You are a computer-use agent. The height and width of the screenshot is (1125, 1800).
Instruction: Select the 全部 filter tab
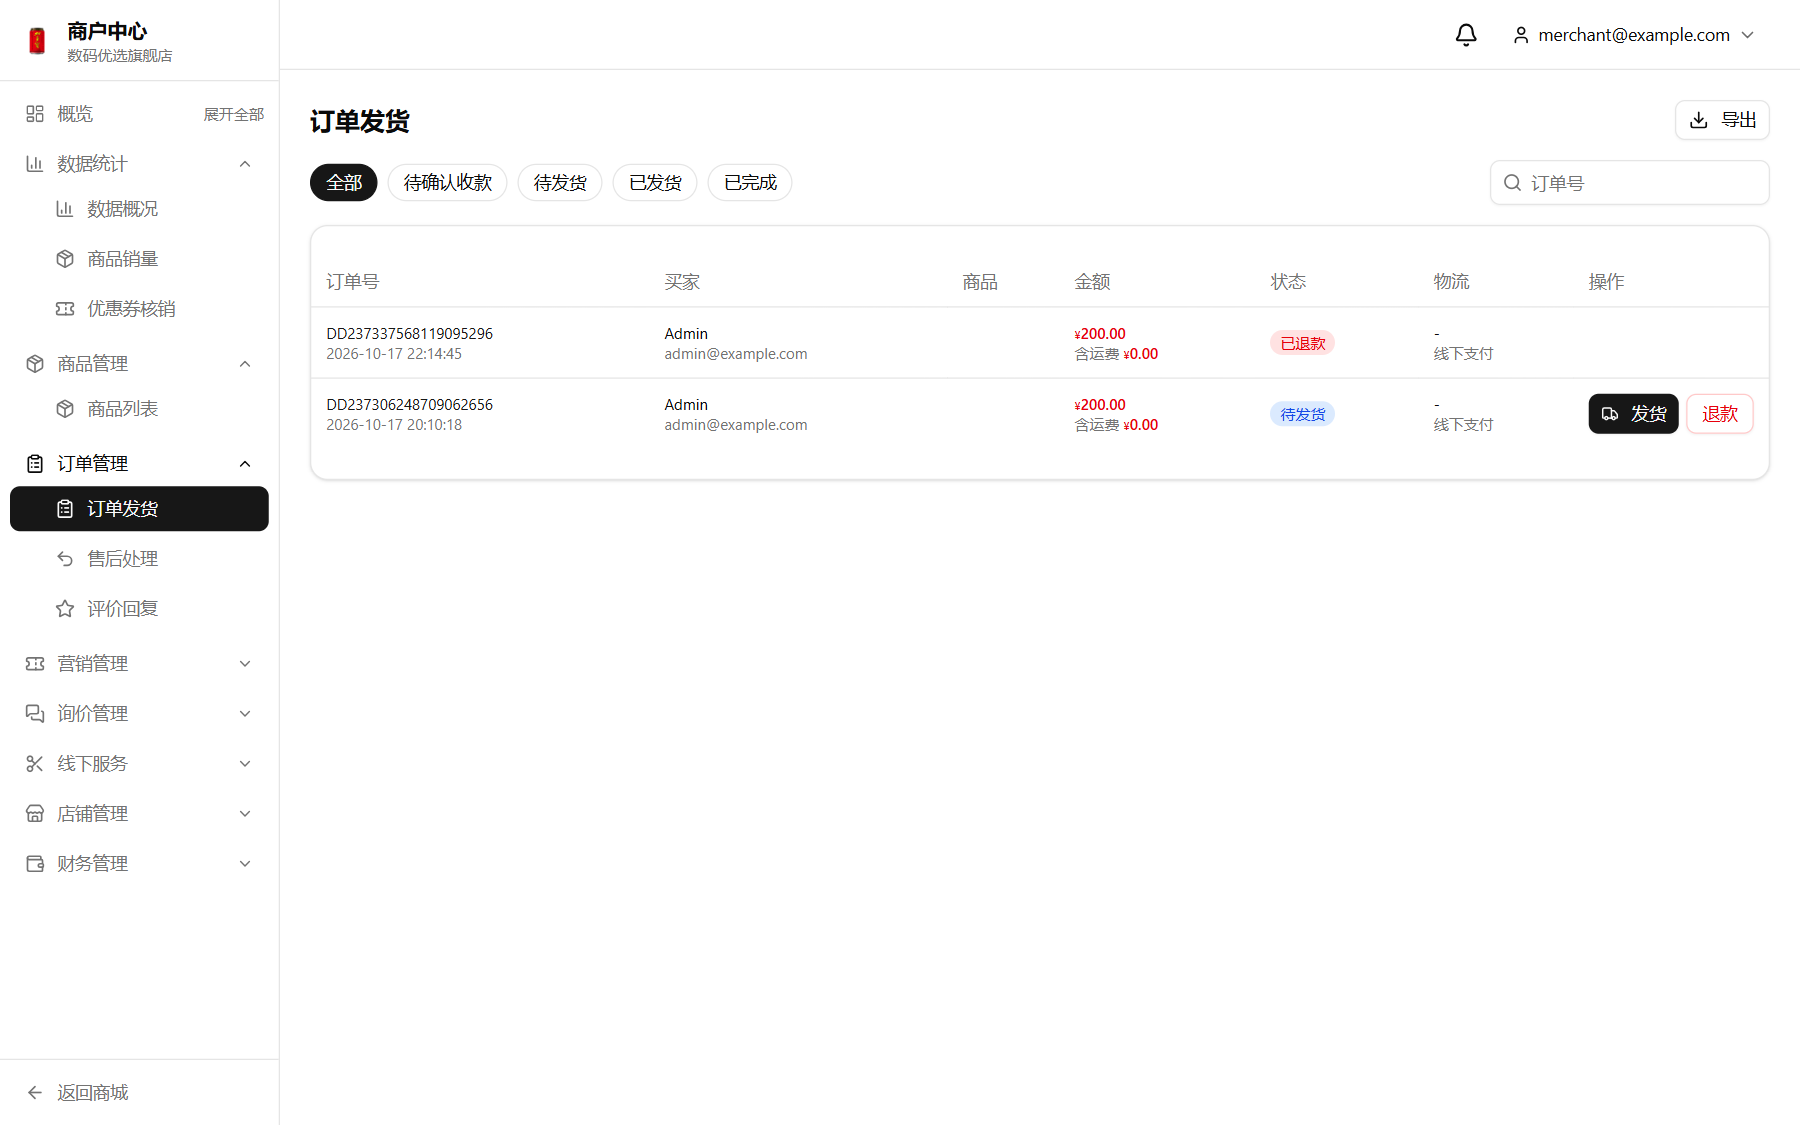pyautogui.click(x=344, y=183)
